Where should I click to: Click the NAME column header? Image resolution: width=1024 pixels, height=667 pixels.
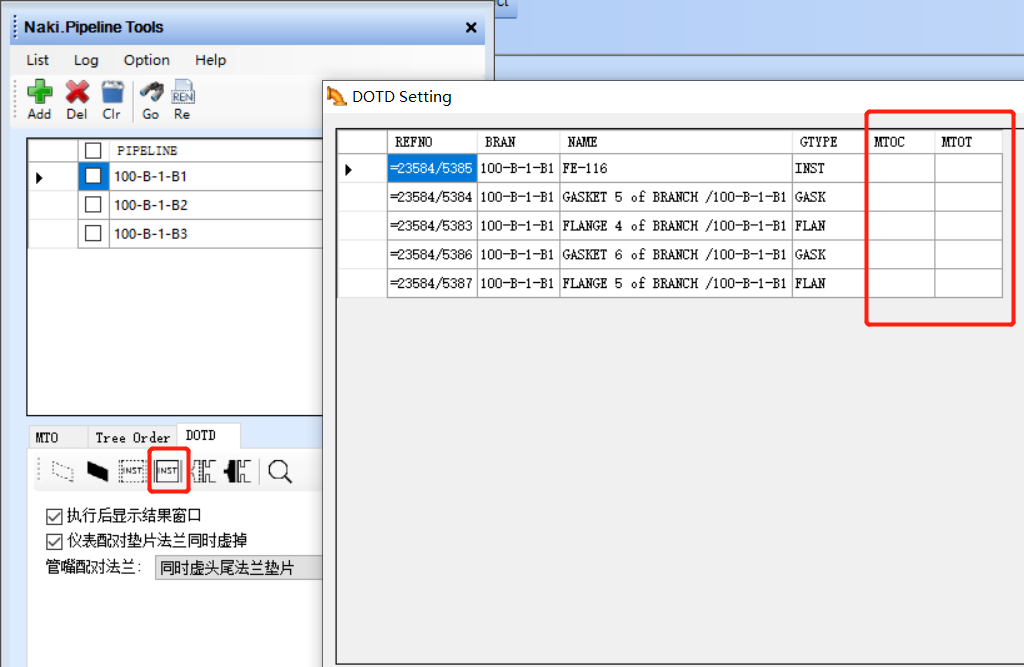click(676, 142)
